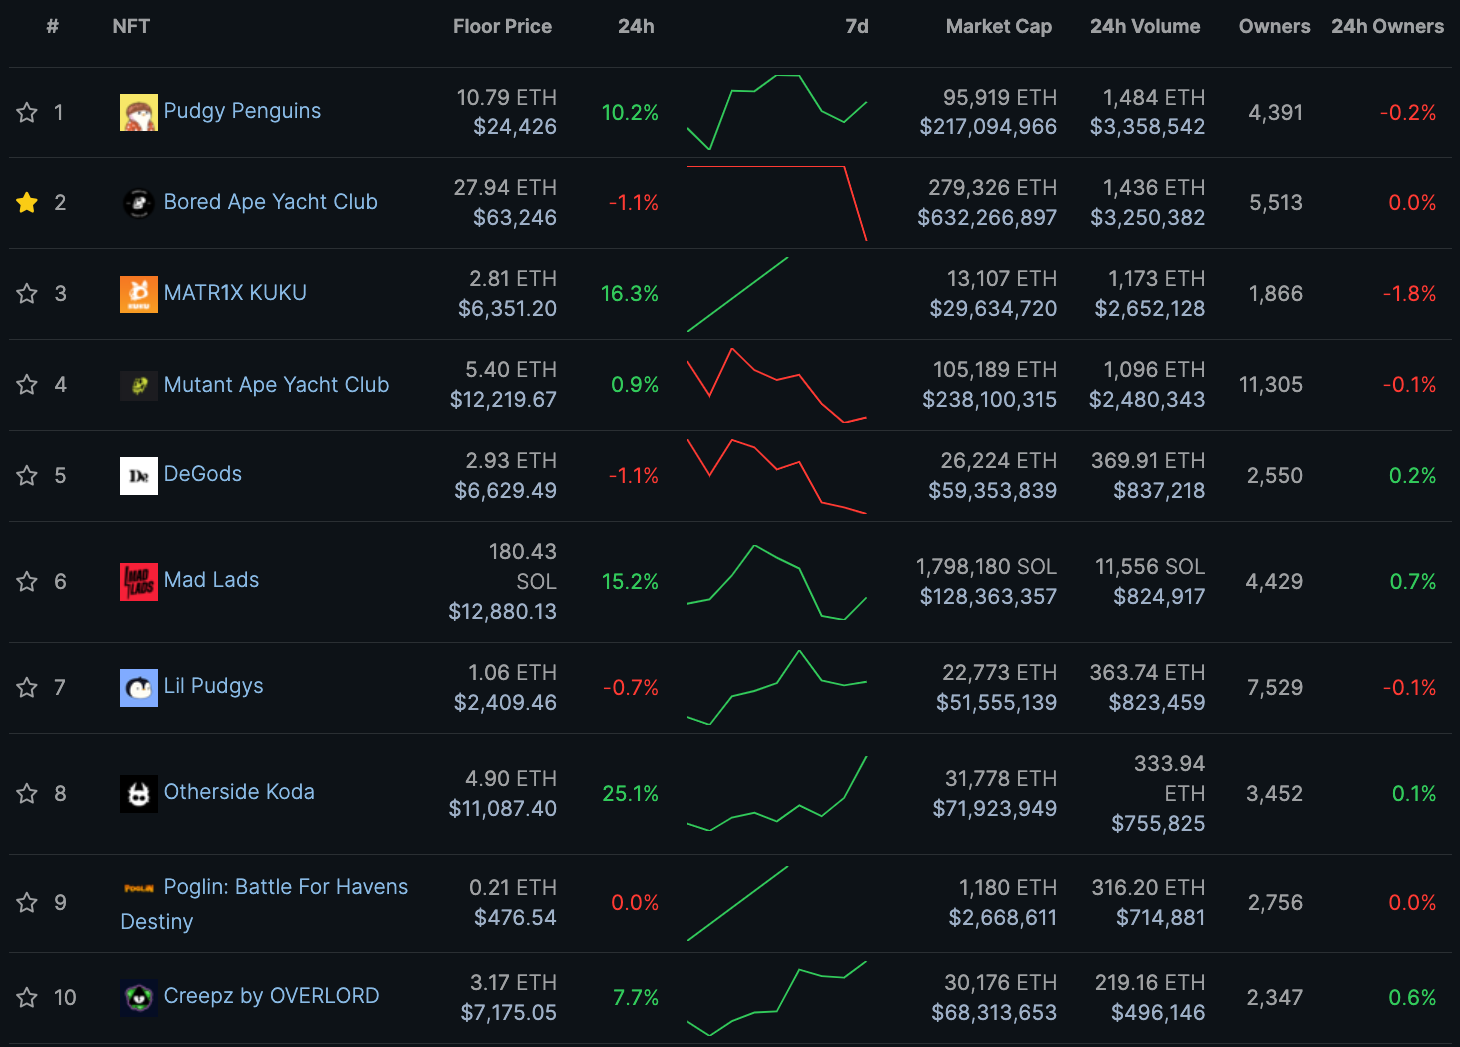The image size is (1460, 1047).
Task: Star the MATR1X KUKU collection
Action: [x=27, y=294]
